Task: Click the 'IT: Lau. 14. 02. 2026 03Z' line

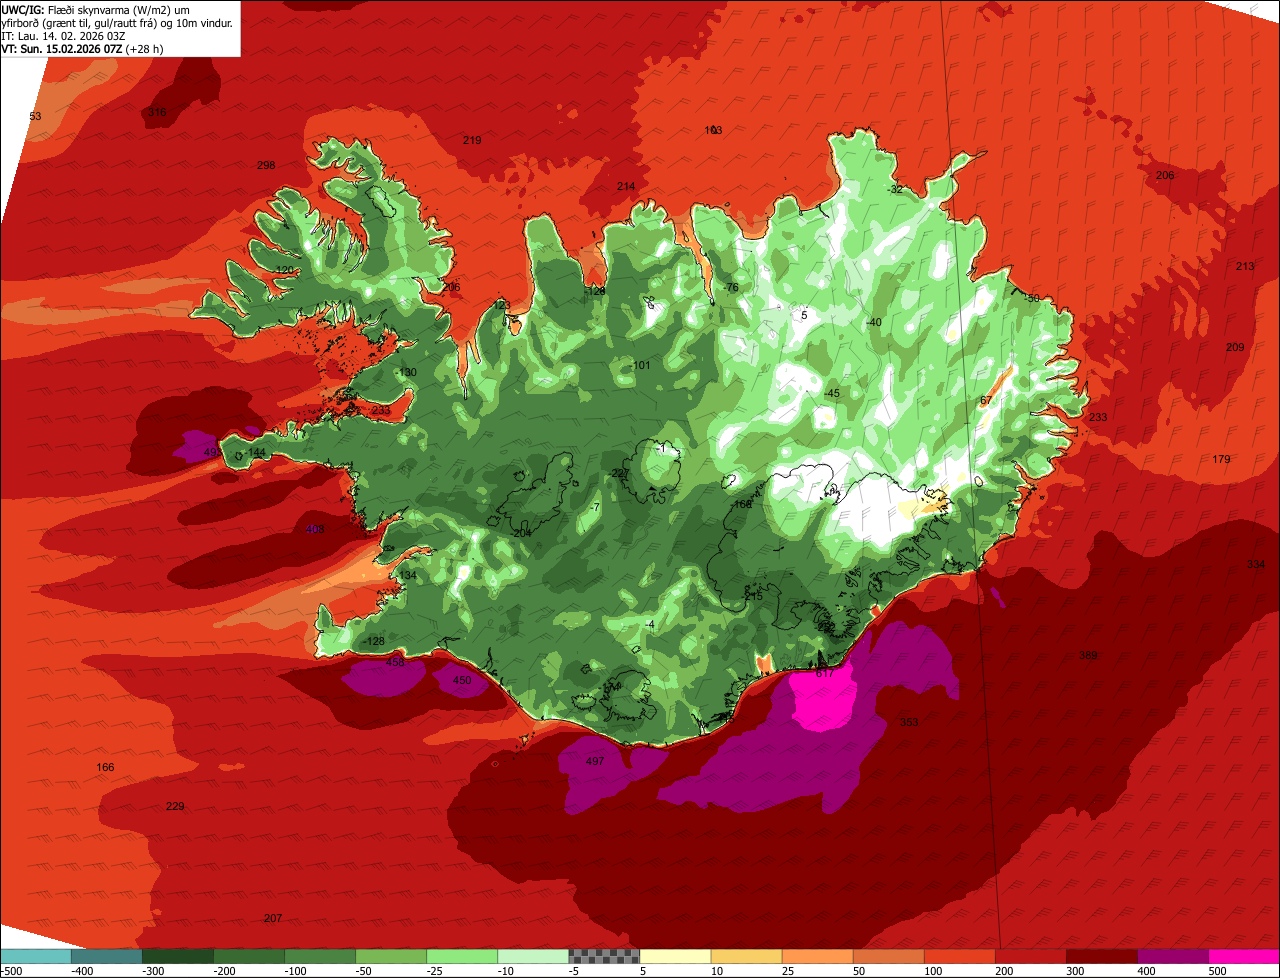Action: coord(61,35)
